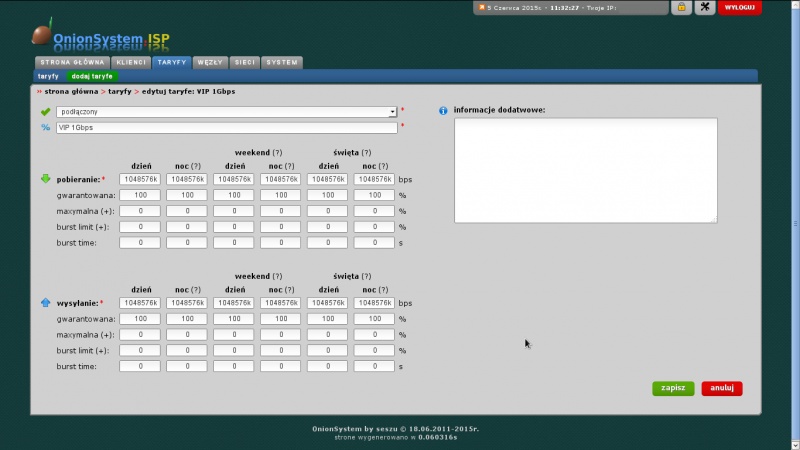800x450 pixels.
Task: Click the wysyłanie: label
Action: 77,303
